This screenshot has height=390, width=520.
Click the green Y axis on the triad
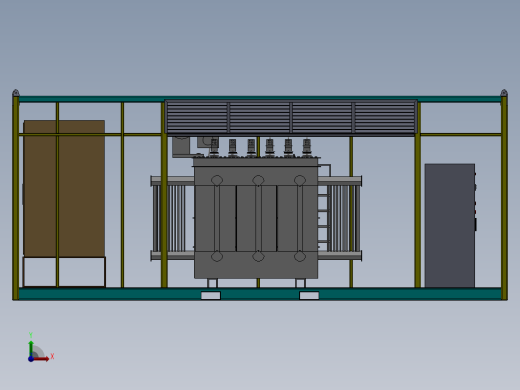click(x=31, y=348)
